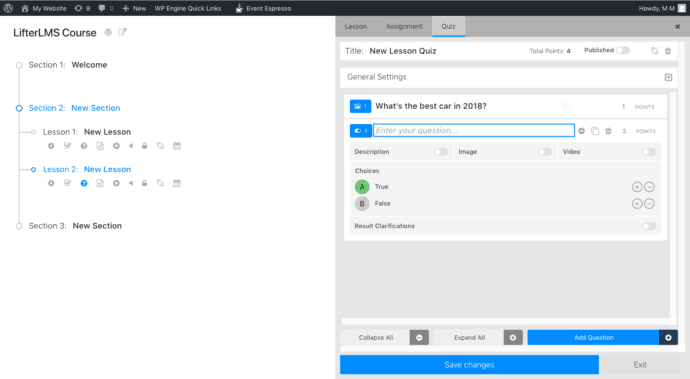Click the Expand All button
The image size is (690, 379).
coord(478,338)
